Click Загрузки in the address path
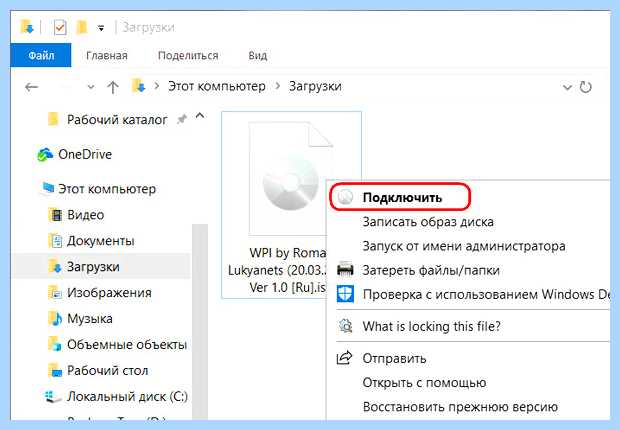This screenshot has width=620, height=430. point(315,86)
